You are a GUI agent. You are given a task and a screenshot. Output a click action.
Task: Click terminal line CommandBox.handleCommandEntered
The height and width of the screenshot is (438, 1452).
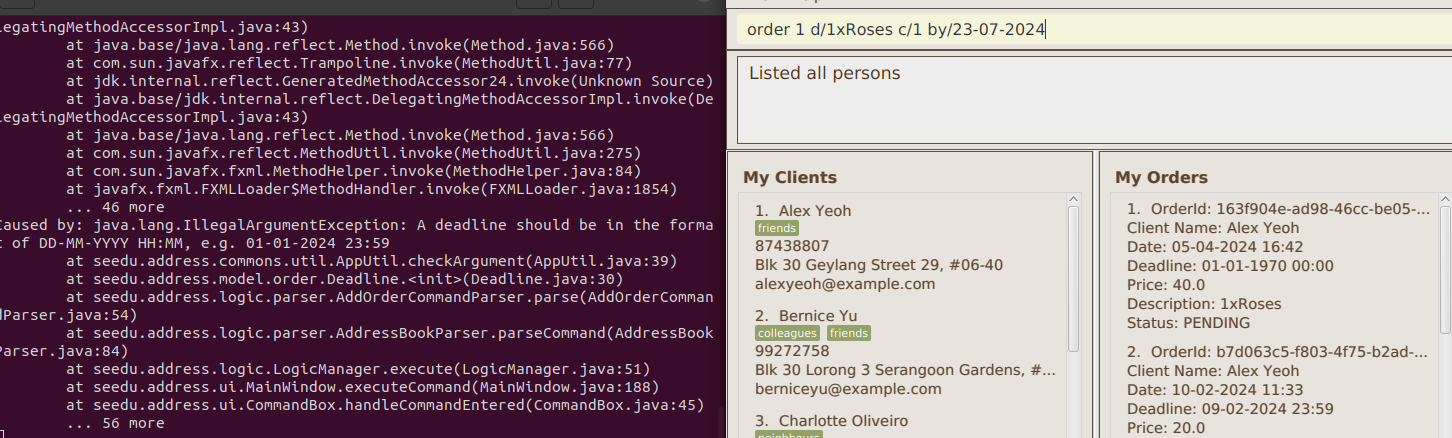pos(385,405)
